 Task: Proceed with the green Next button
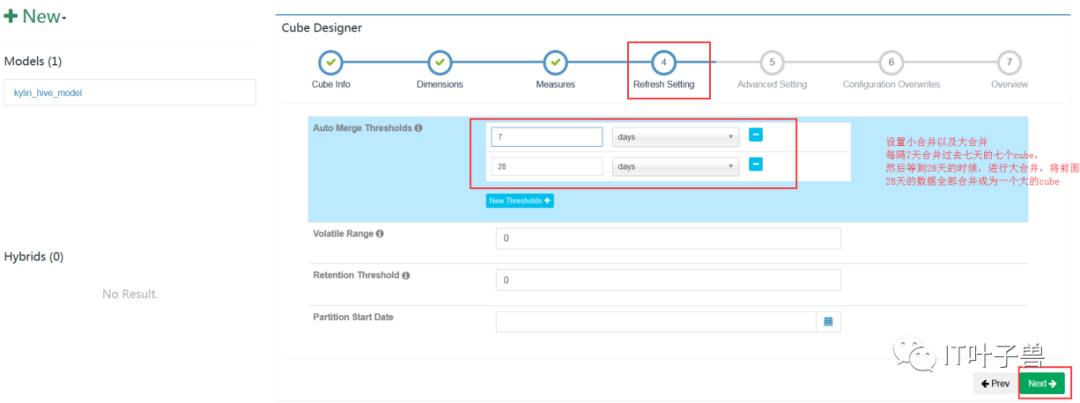point(1041,383)
